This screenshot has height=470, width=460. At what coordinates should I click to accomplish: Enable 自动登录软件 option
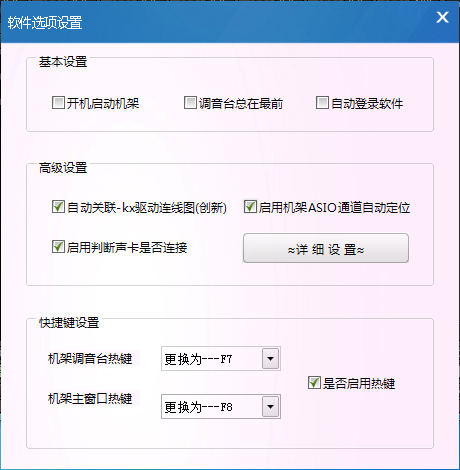tap(322, 103)
